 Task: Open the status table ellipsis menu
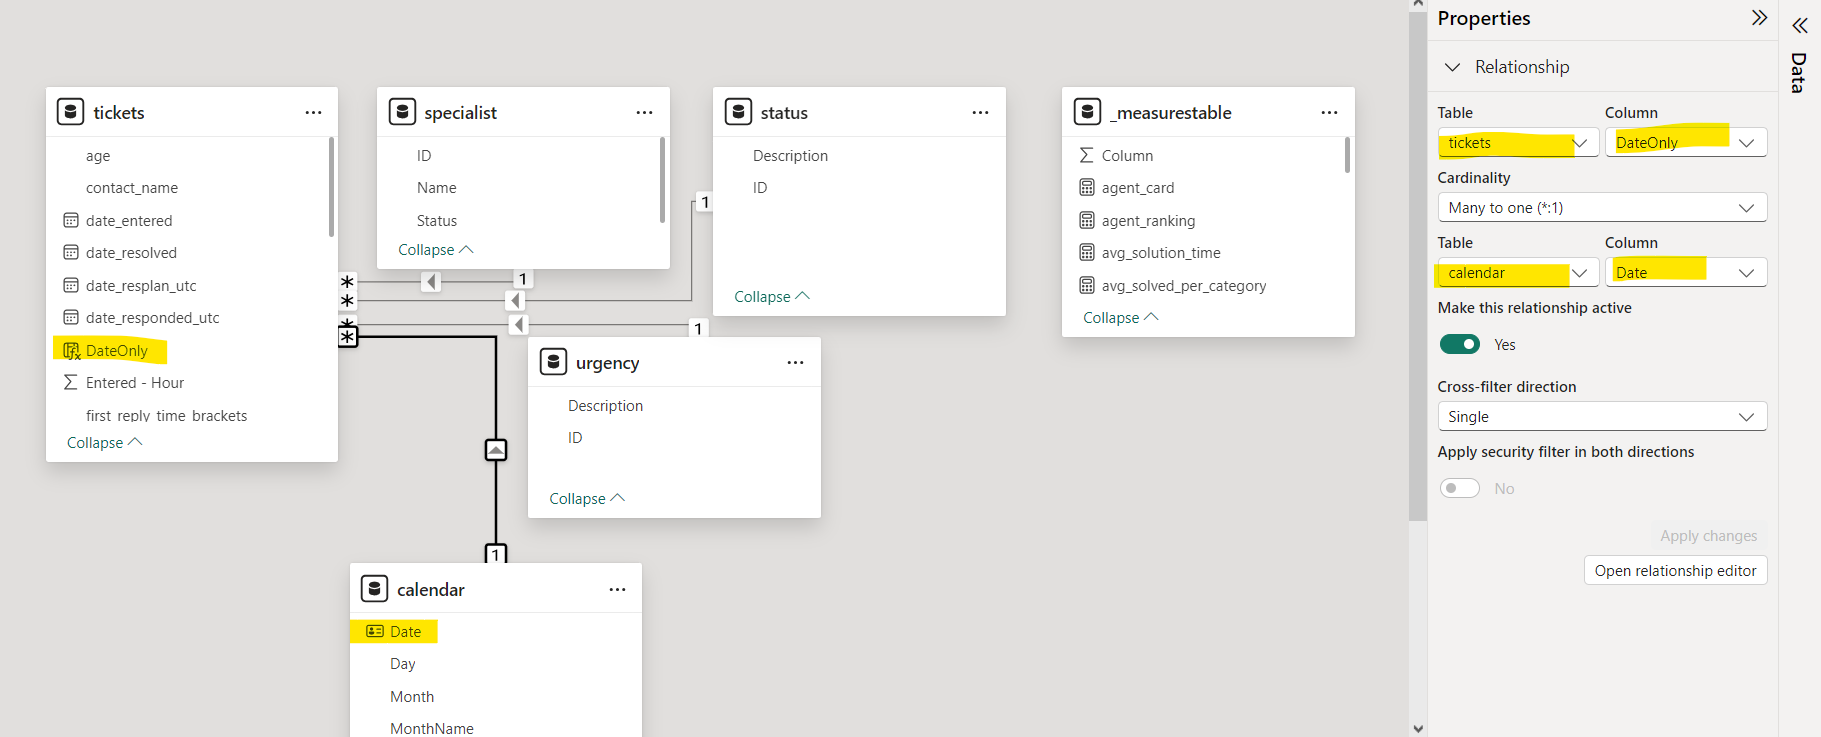tap(980, 113)
